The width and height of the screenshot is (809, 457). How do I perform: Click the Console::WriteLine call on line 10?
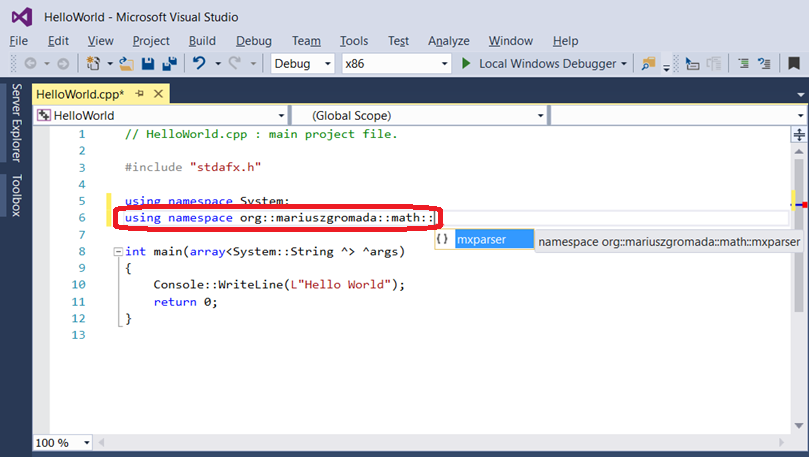point(279,285)
